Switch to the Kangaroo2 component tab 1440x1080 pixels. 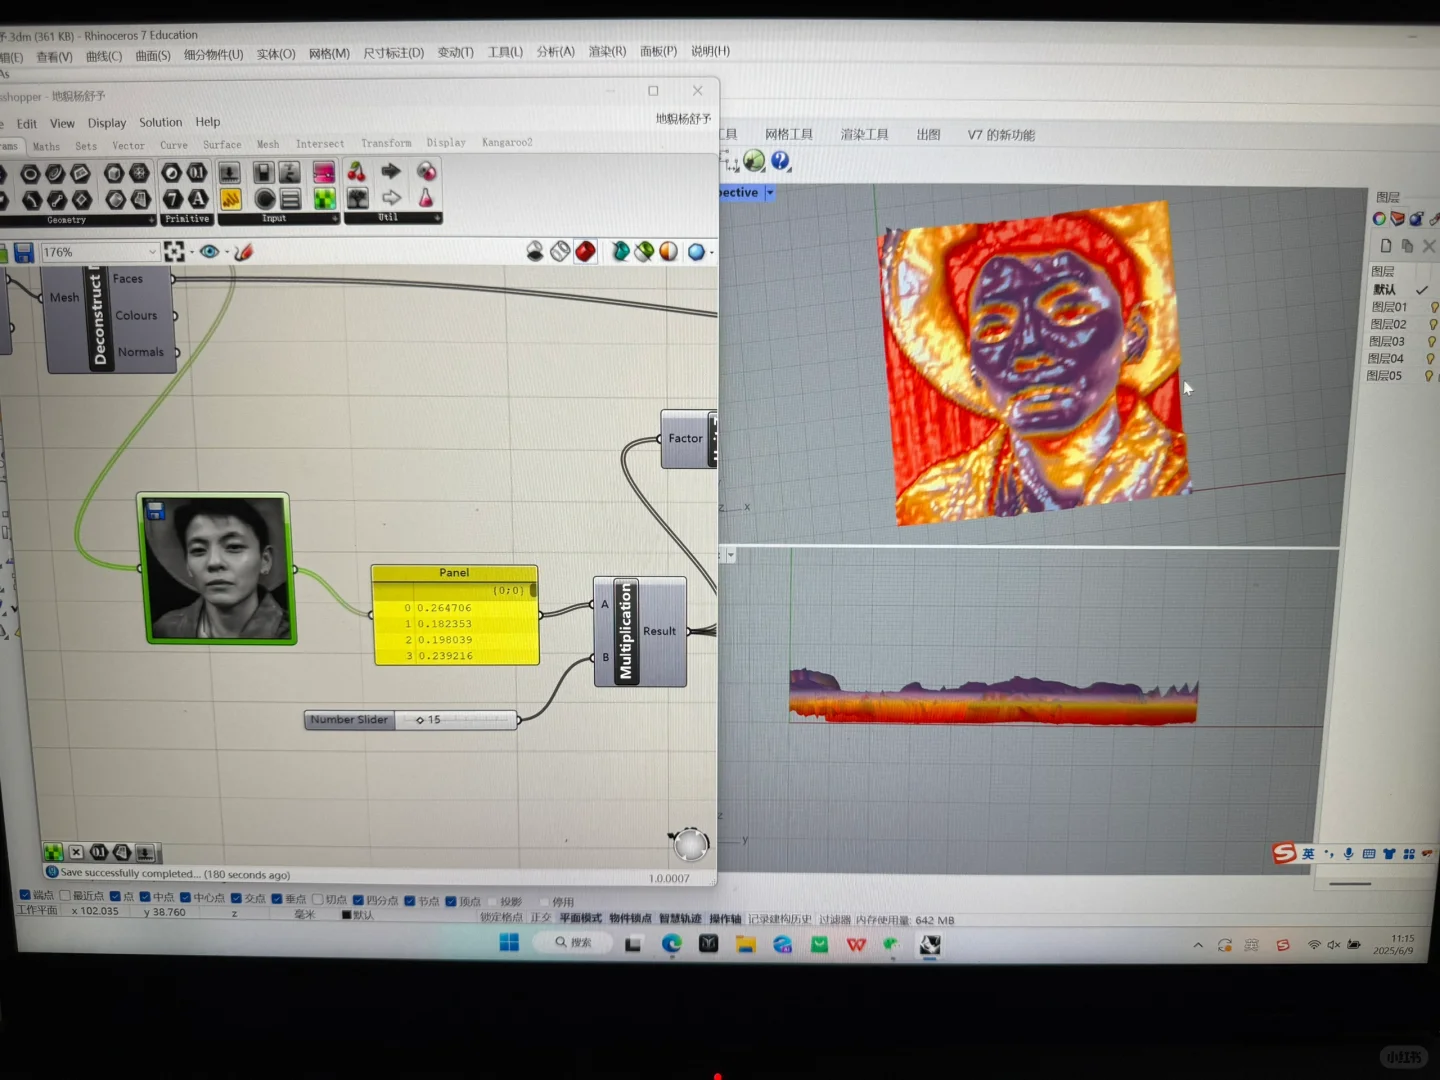click(507, 142)
